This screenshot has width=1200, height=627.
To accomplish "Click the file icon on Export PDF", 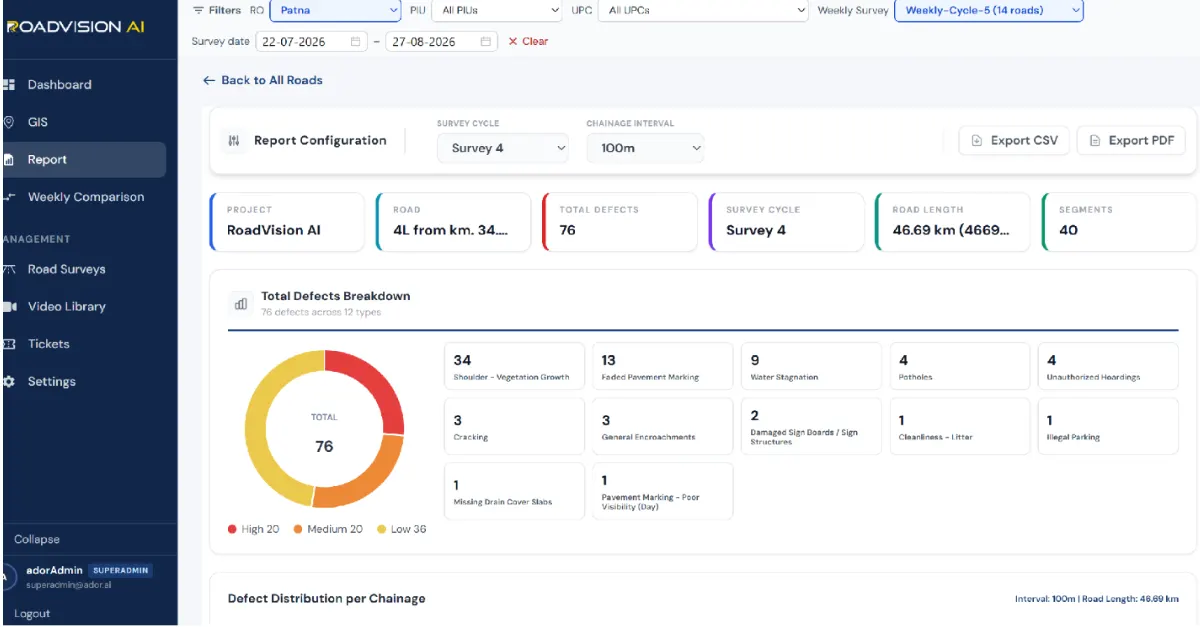I will click(x=1095, y=141).
